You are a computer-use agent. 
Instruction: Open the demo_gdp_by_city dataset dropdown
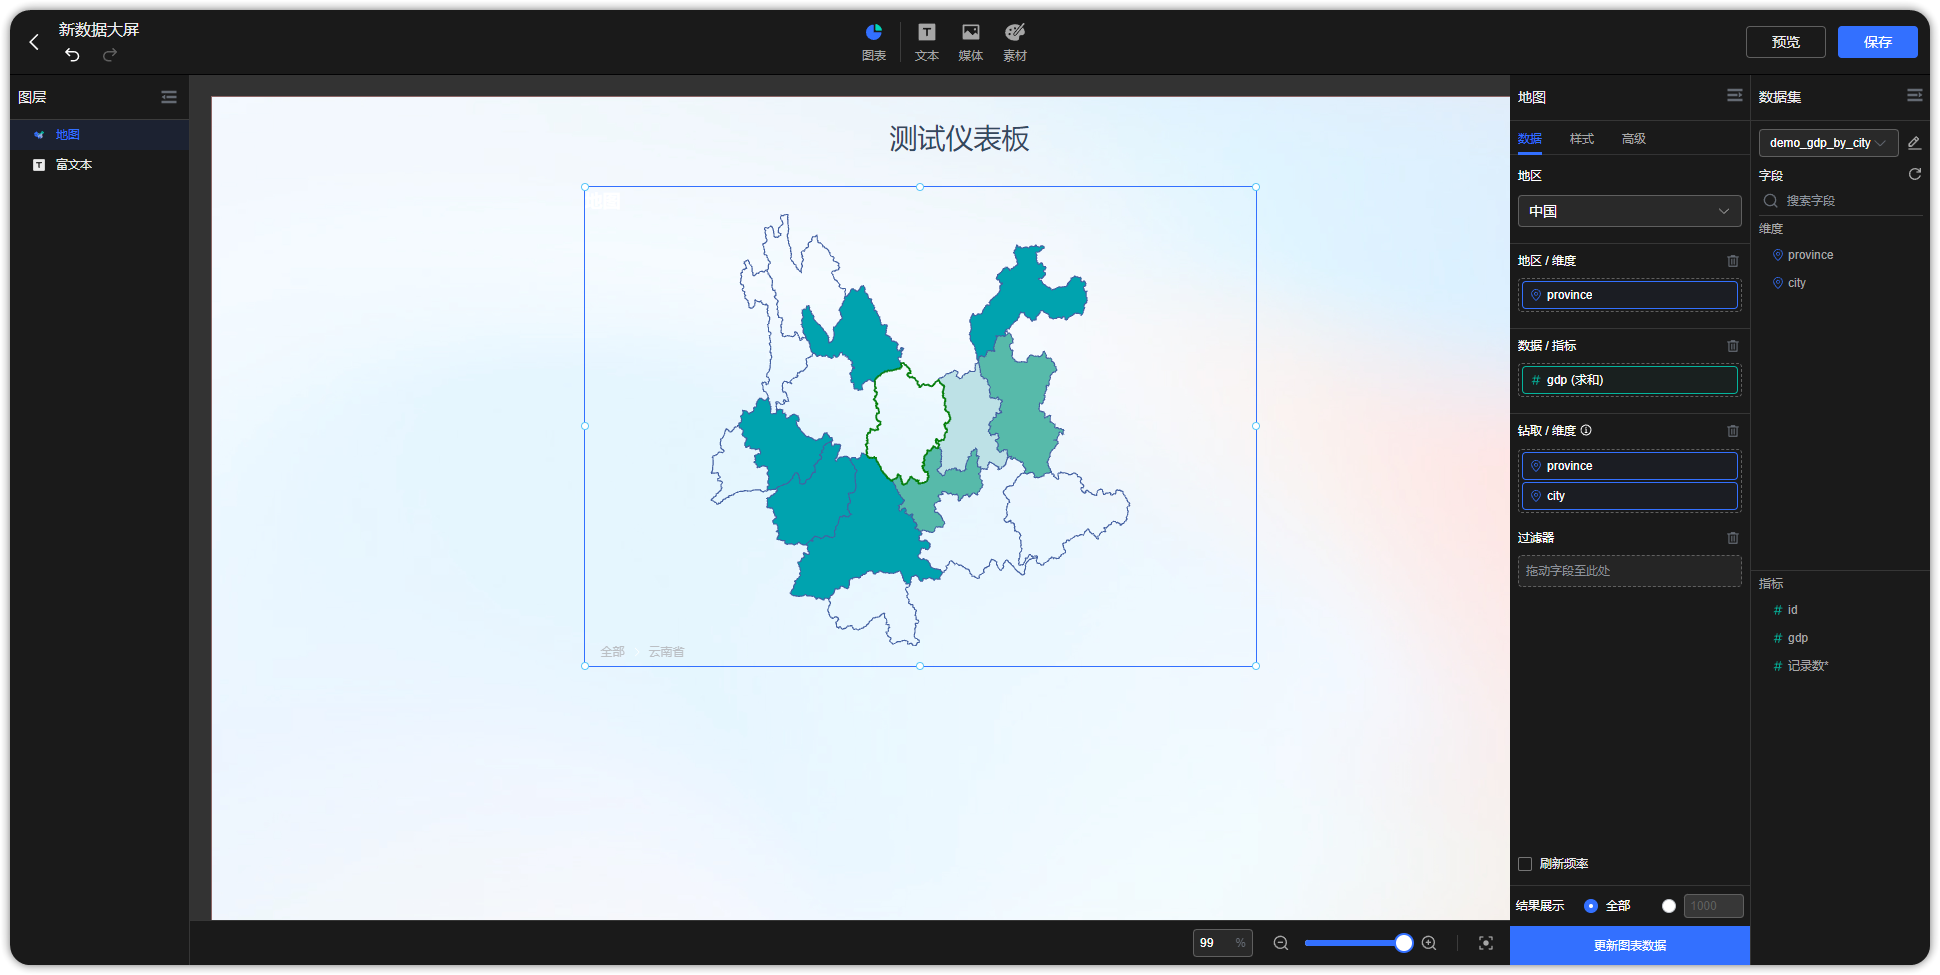tap(1828, 143)
